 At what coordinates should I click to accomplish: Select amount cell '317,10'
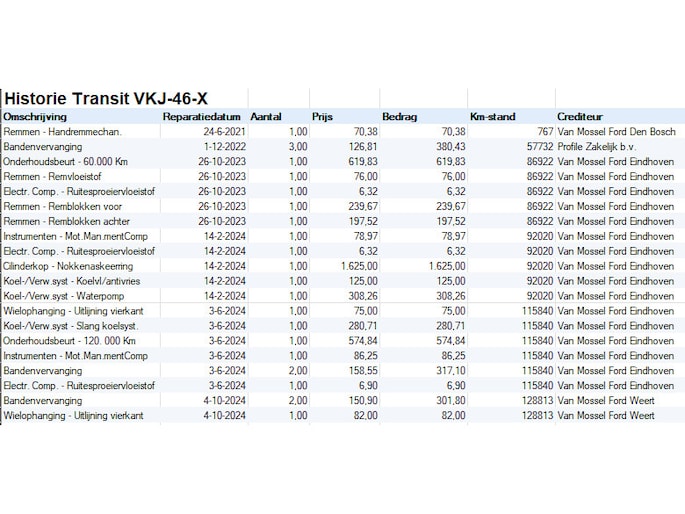coord(451,370)
